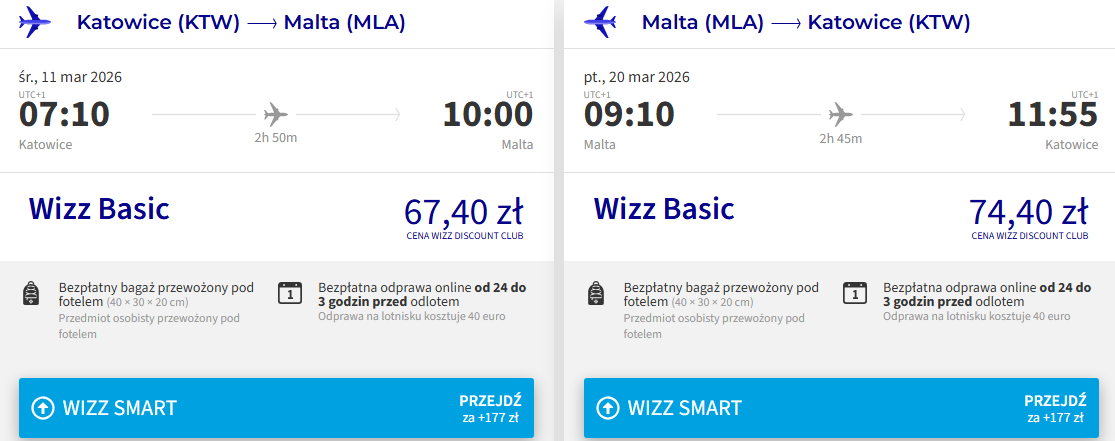Viewport: 1115px width, 441px height.
Task: Click the plane icon above 2h 45m duration
Action: (x=840, y=113)
